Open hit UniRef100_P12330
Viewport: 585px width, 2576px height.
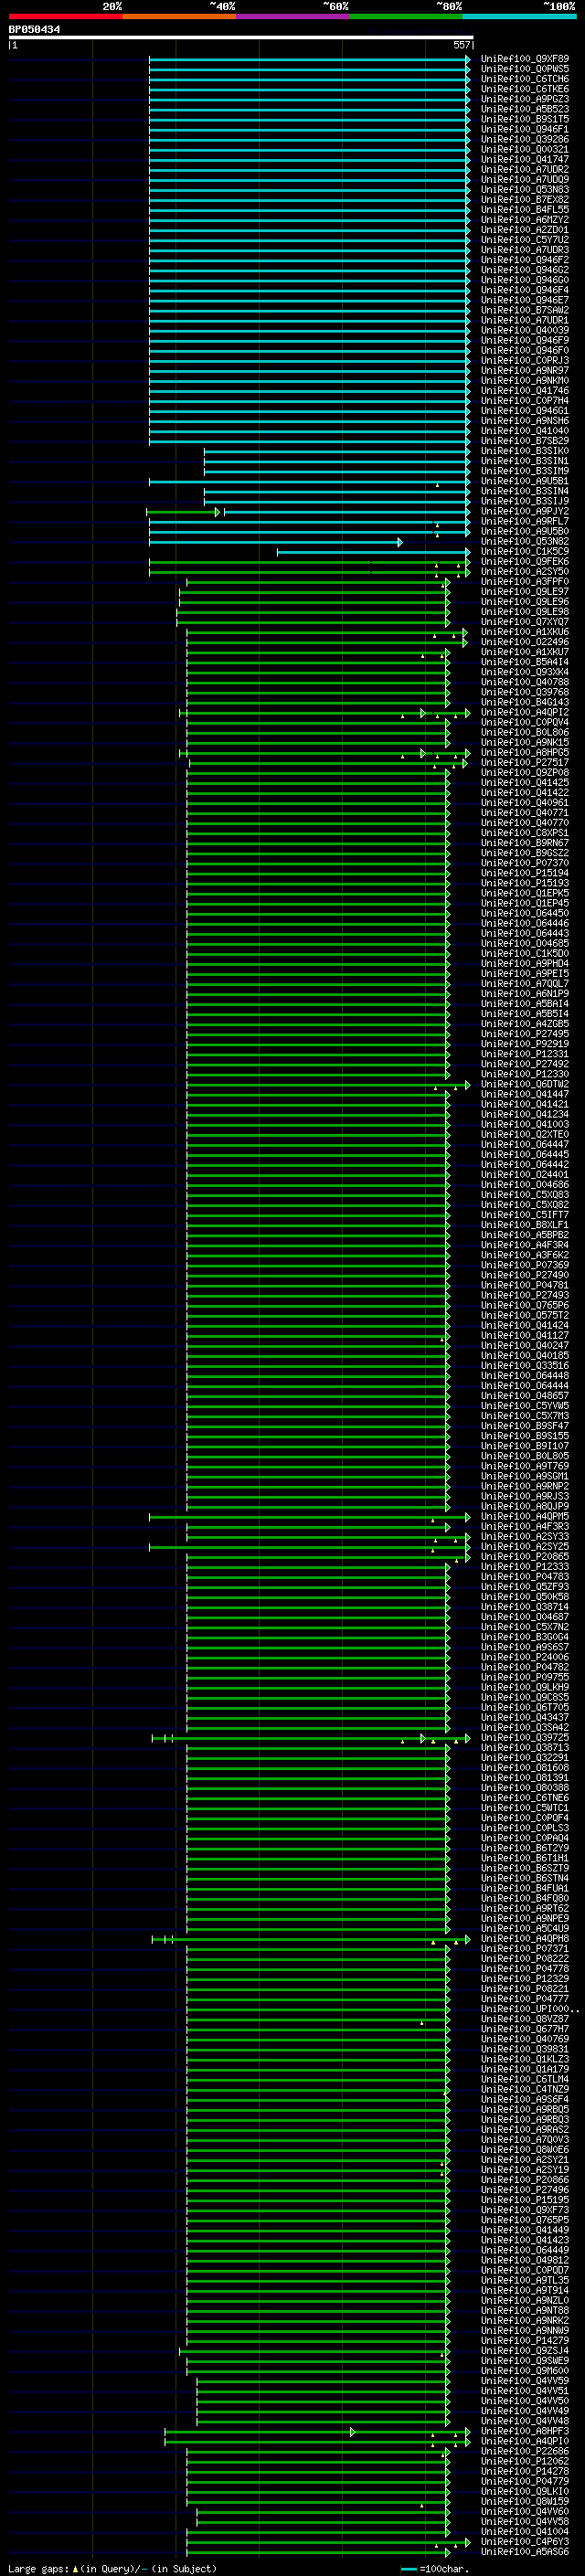coord(525,1074)
